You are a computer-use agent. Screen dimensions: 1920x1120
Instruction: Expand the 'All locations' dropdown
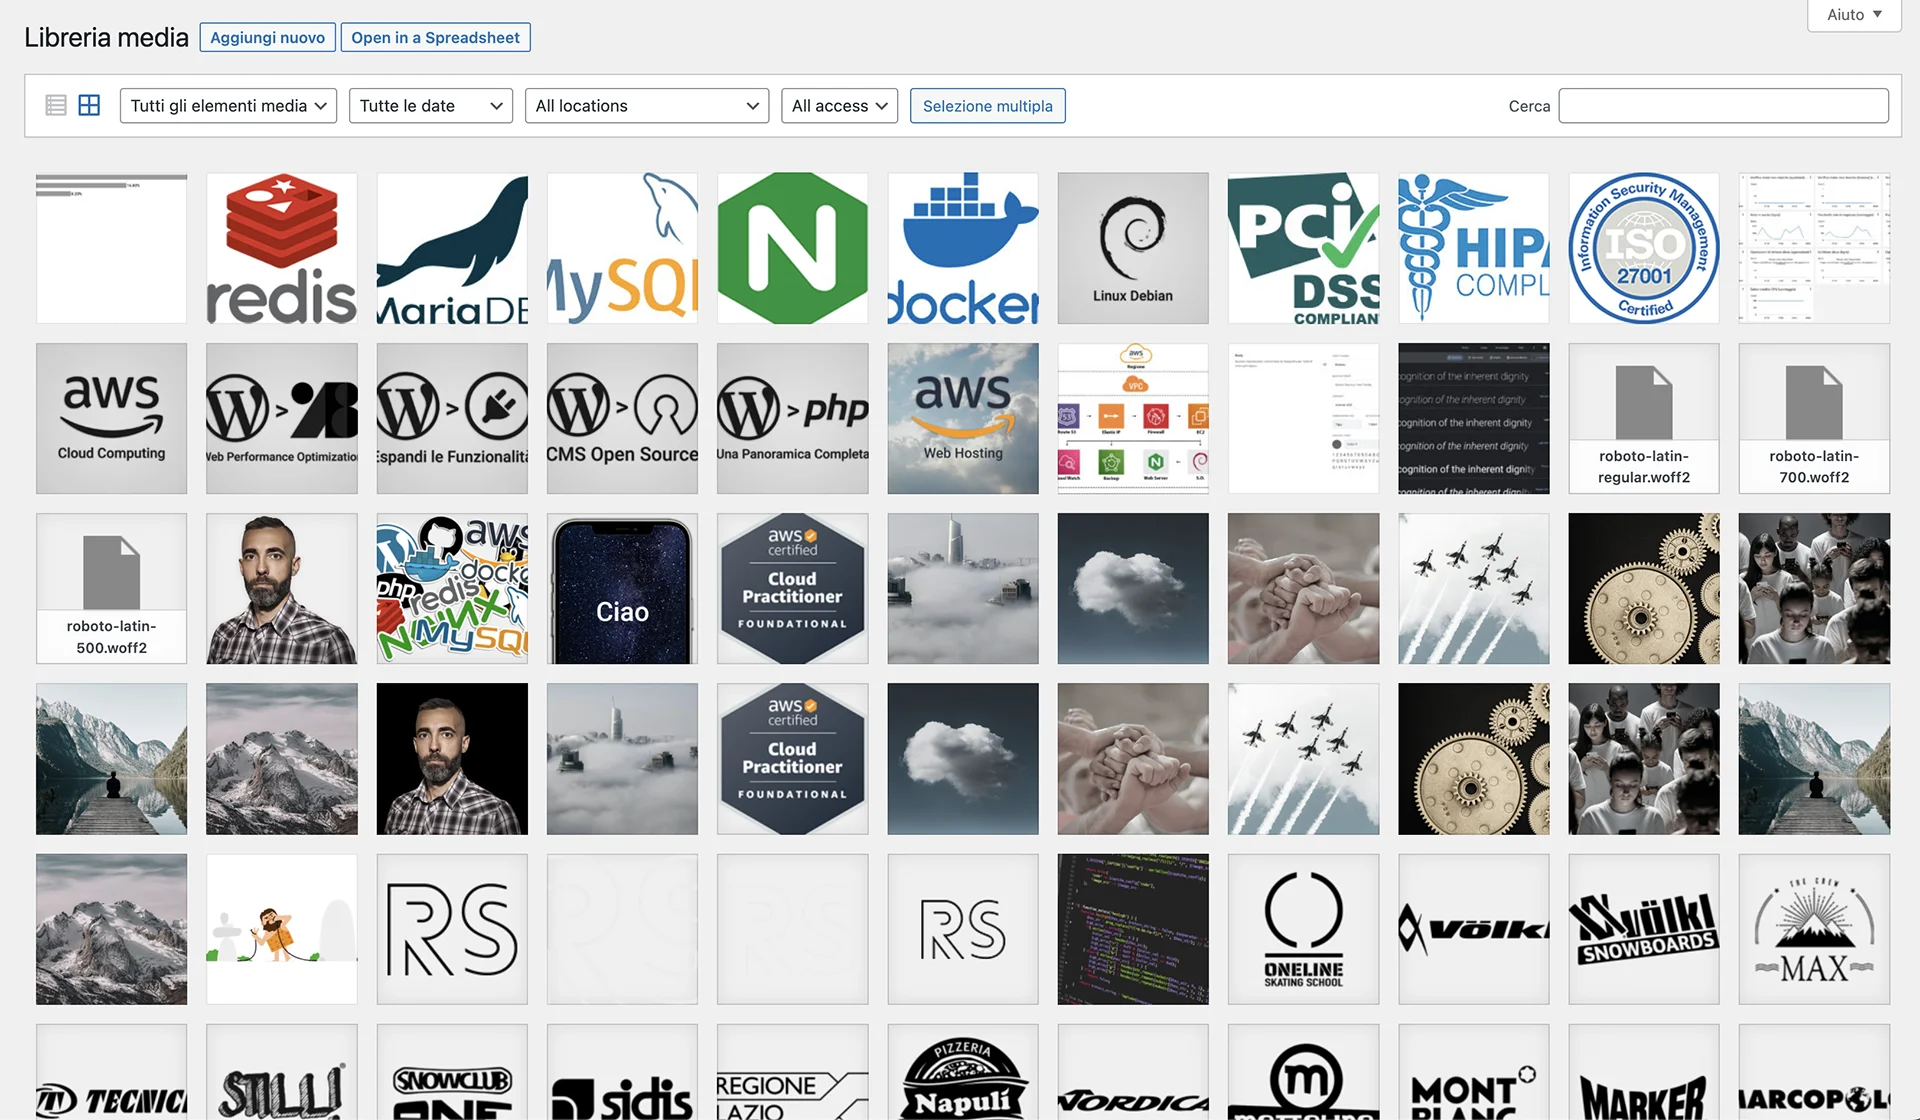click(x=647, y=106)
